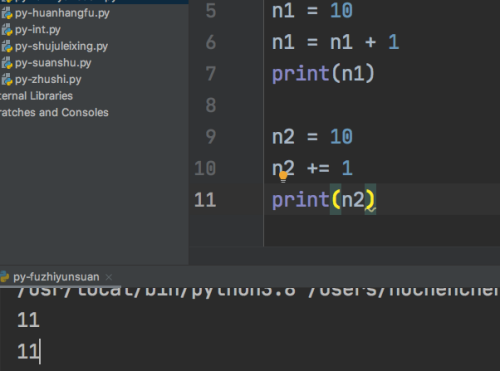The height and width of the screenshot is (371, 500).
Task: Click the Python file icon beside py-shujuleixing.py
Action: [7, 46]
